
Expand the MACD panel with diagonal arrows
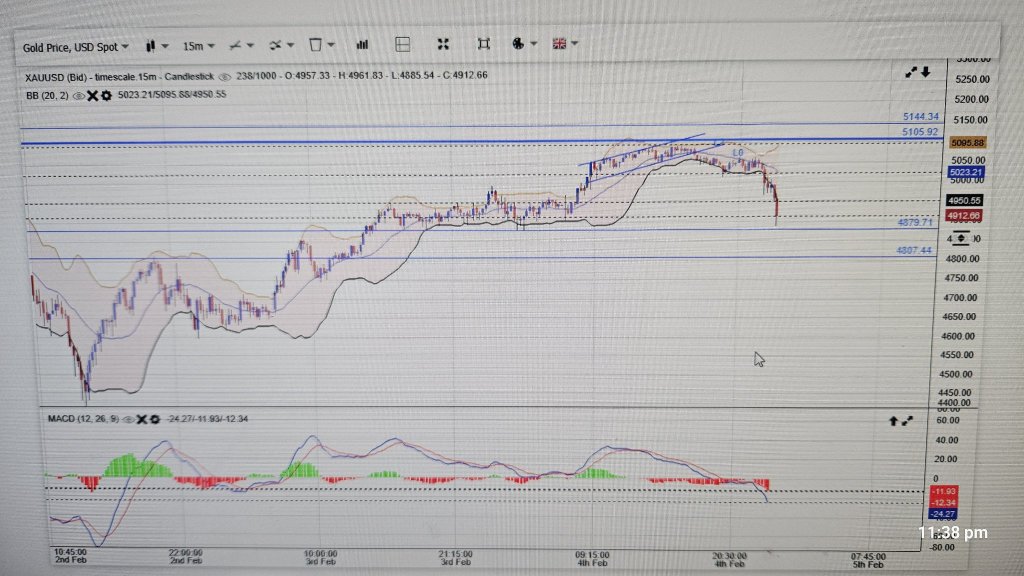pyautogui.click(x=907, y=421)
